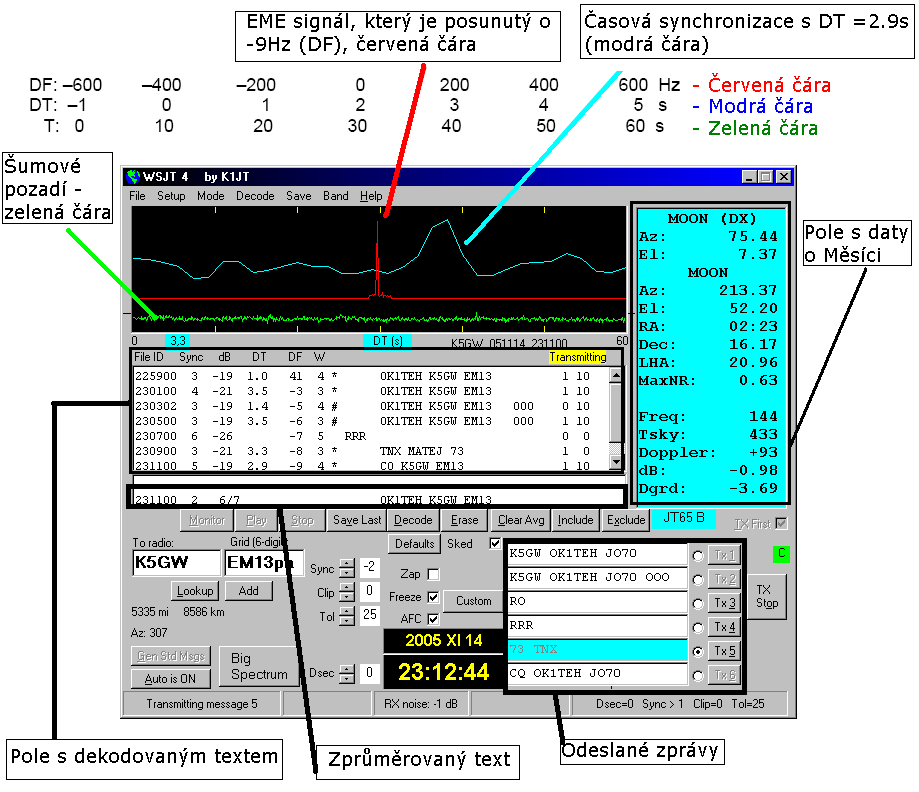Click the Monitor button
The height and width of the screenshot is (792, 919).
pos(207,520)
